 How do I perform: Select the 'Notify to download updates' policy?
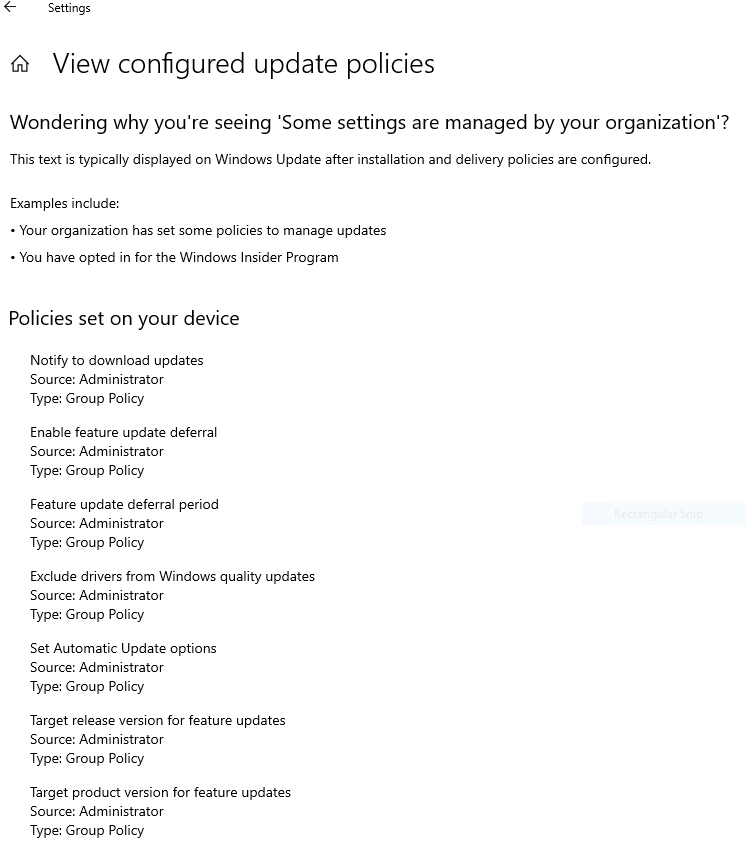[116, 360]
